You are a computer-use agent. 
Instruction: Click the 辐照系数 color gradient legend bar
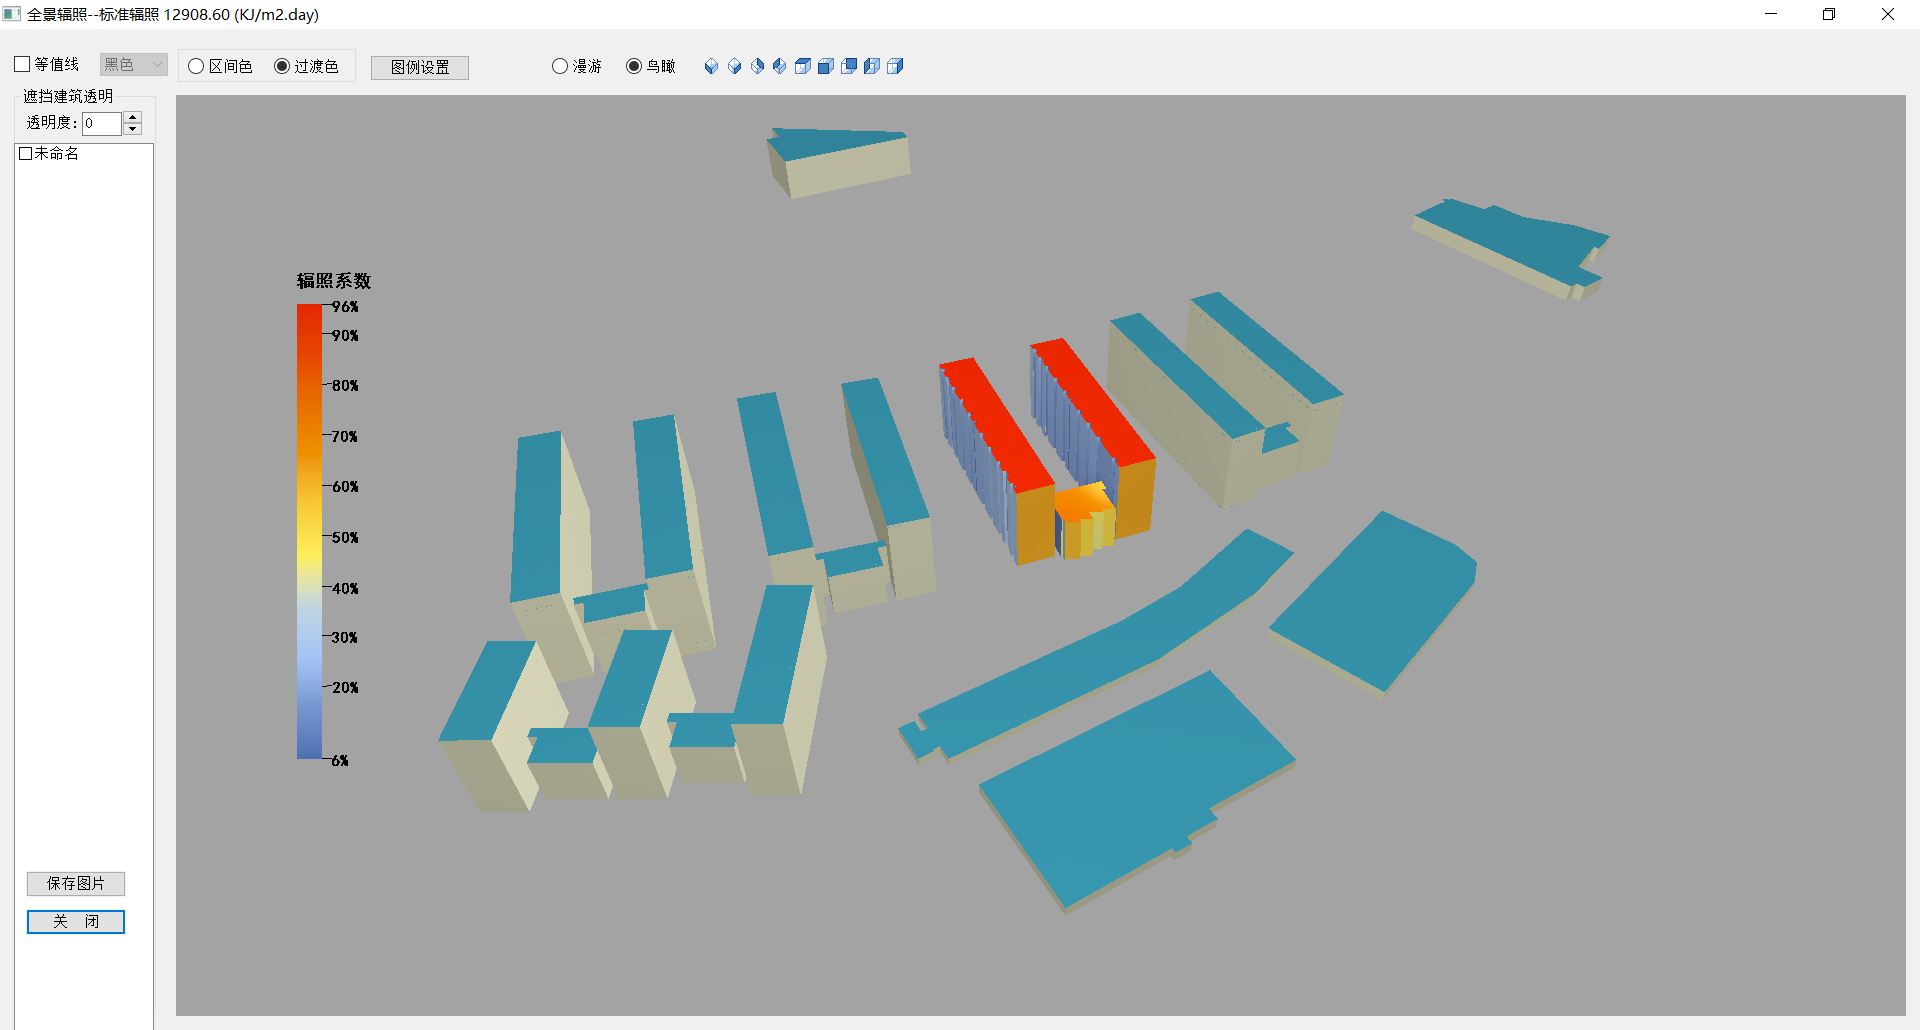[x=309, y=530]
